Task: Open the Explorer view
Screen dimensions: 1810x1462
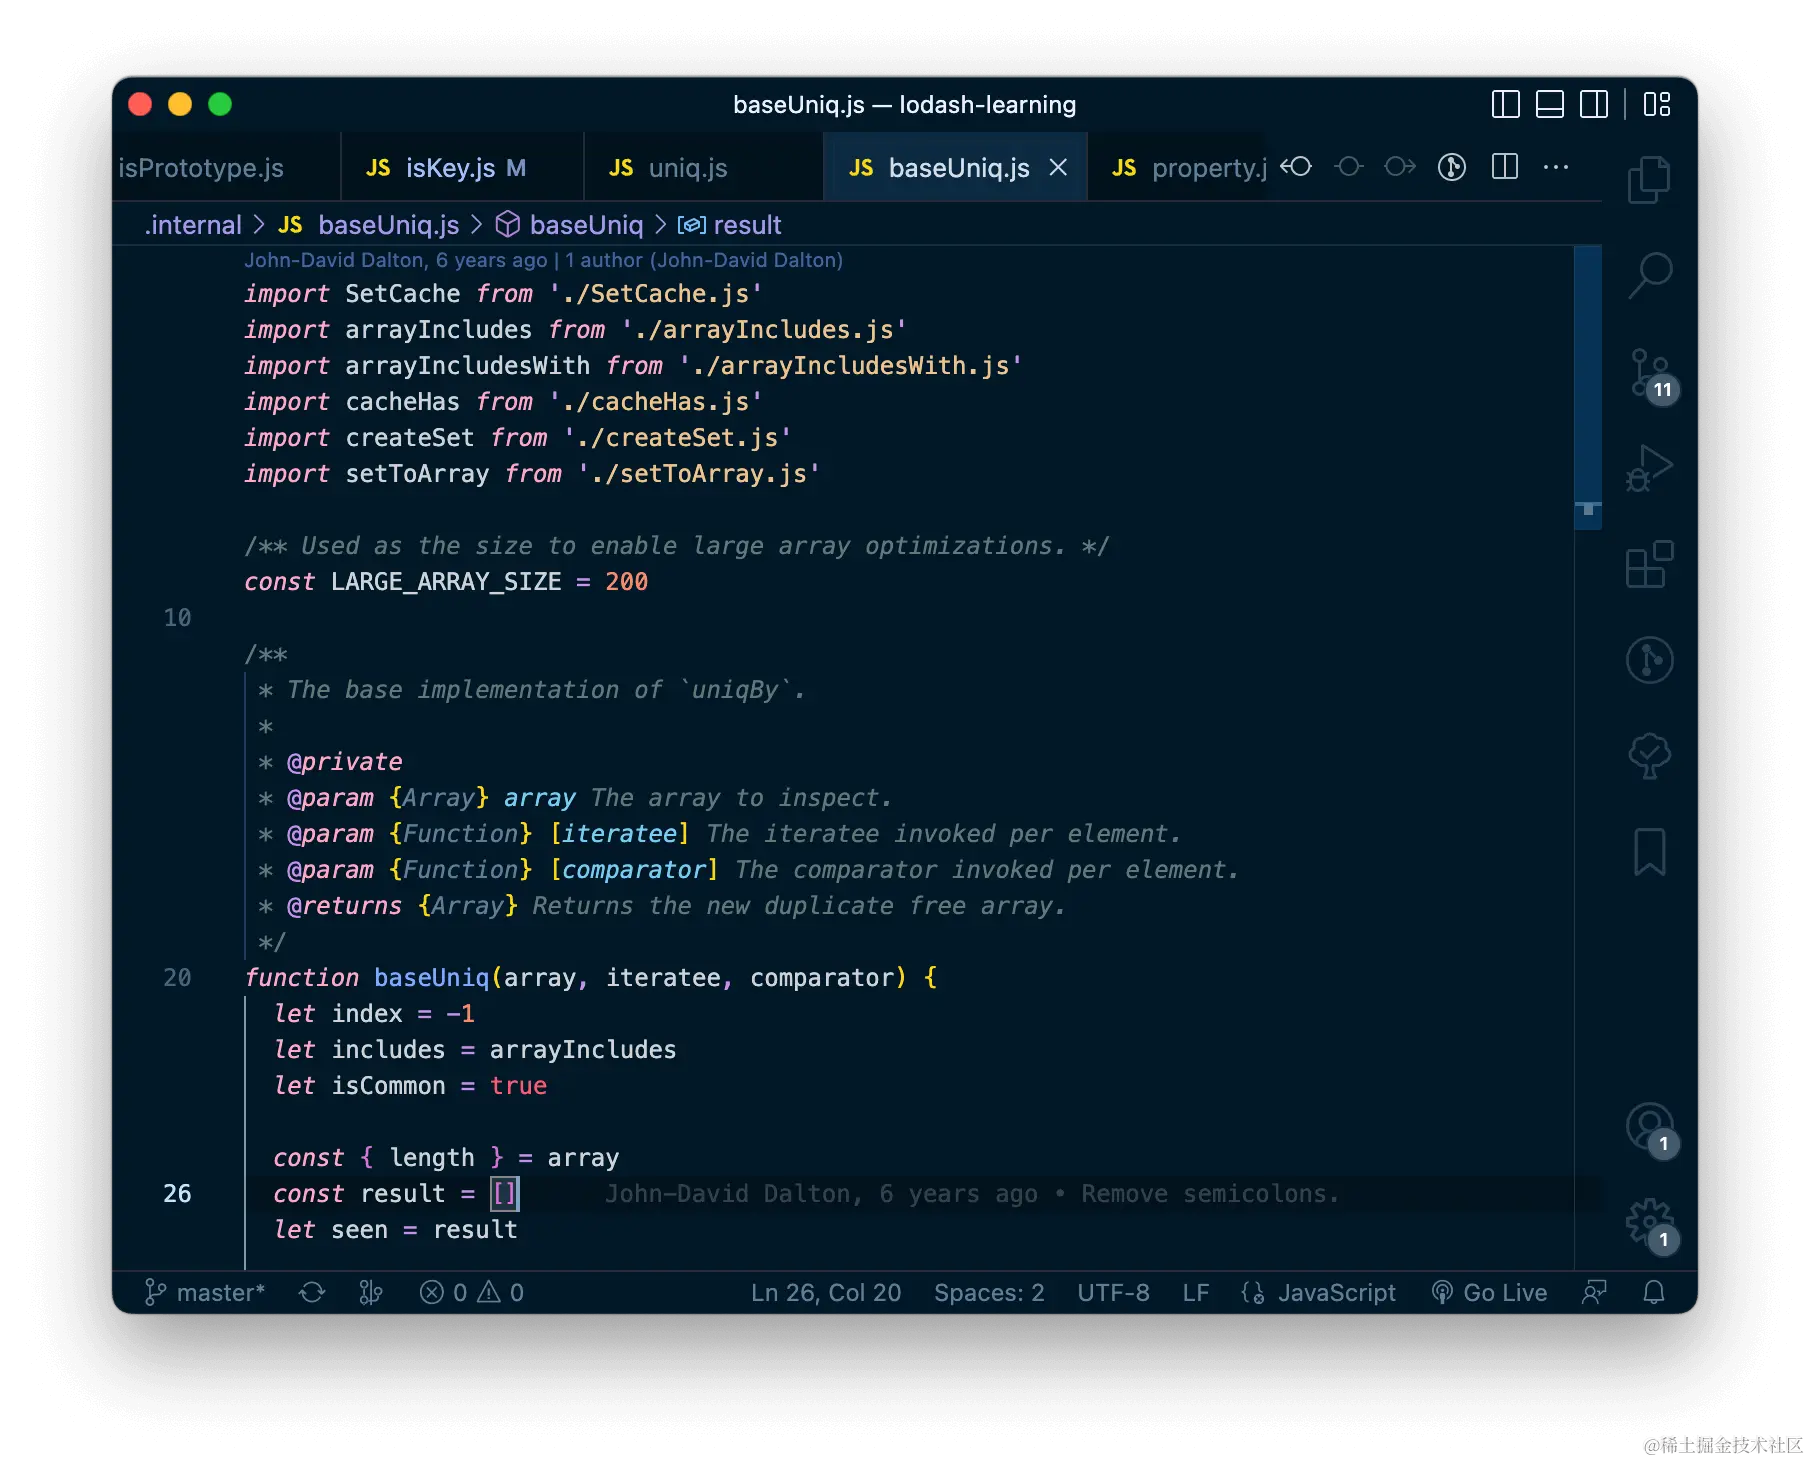Action: point(1648,180)
